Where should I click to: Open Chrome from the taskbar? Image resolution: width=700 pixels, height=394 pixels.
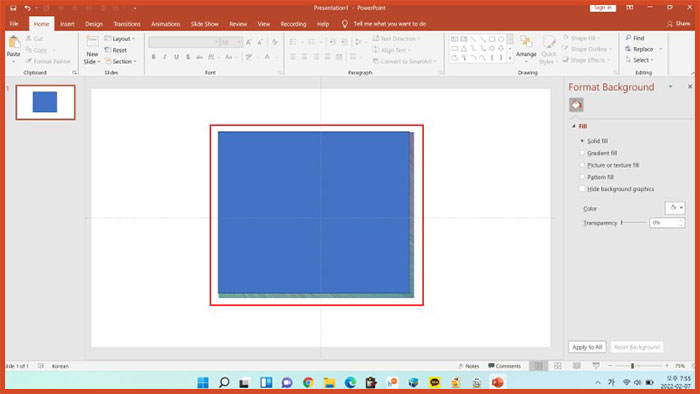[308, 382]
